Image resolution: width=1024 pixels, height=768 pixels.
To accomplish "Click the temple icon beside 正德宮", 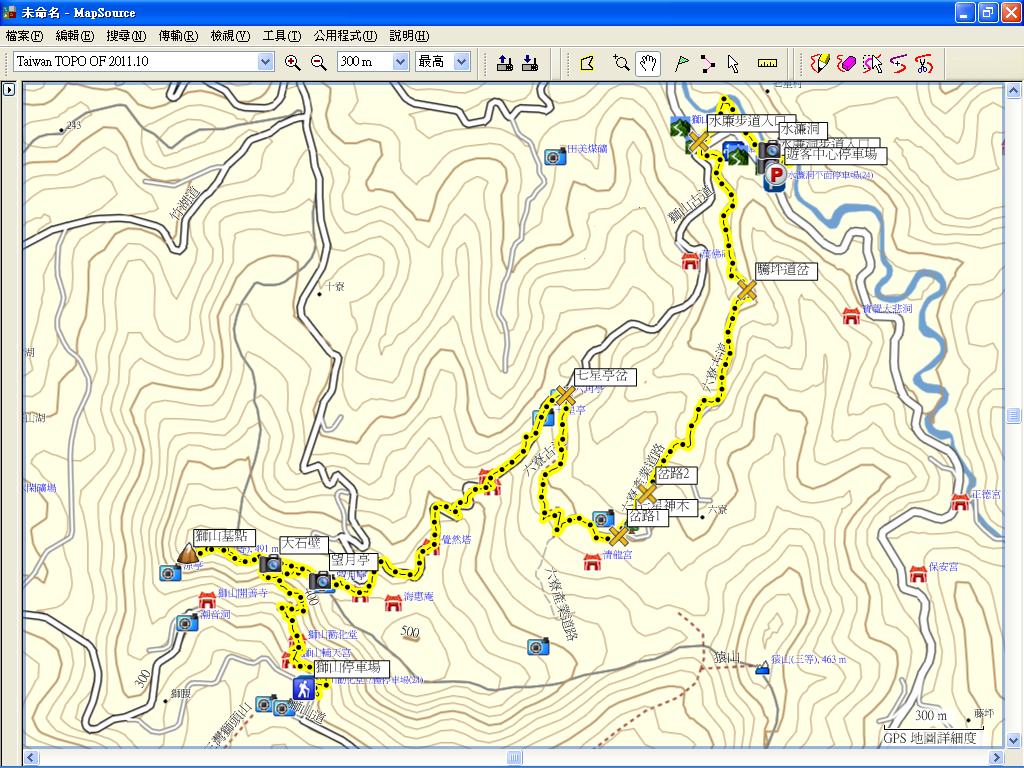I will [960, 502].
